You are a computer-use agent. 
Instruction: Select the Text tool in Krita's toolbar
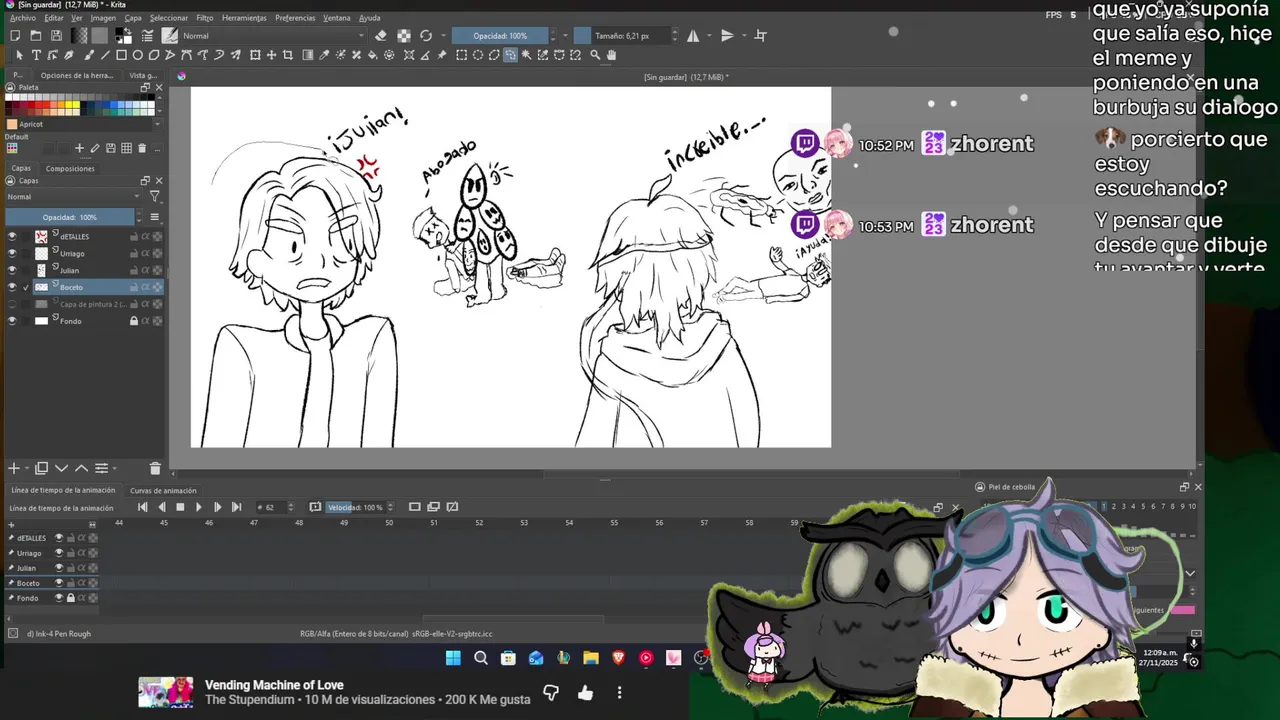[36, 55]
